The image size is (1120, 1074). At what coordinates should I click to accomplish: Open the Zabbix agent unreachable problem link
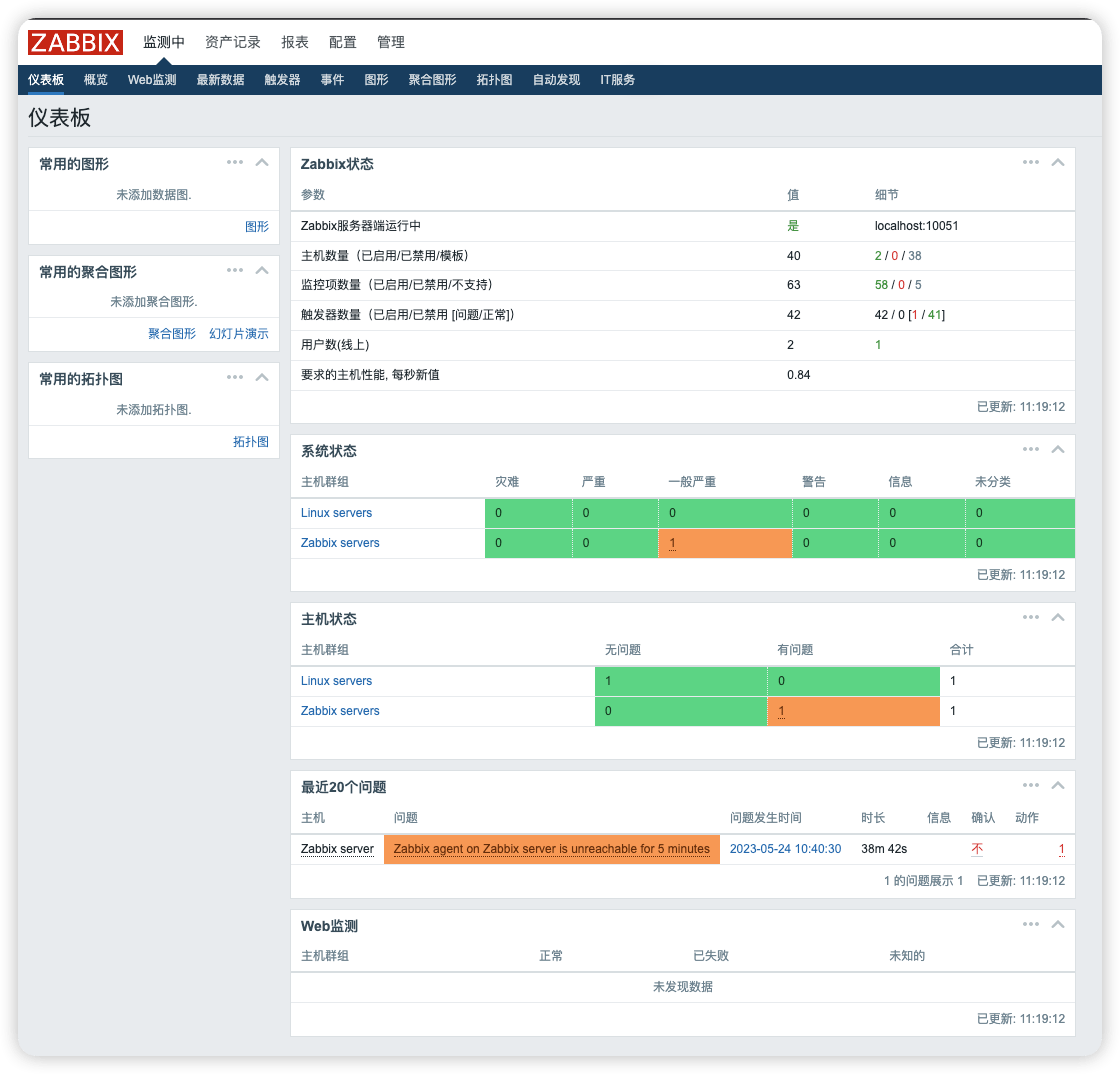point(551,849)
